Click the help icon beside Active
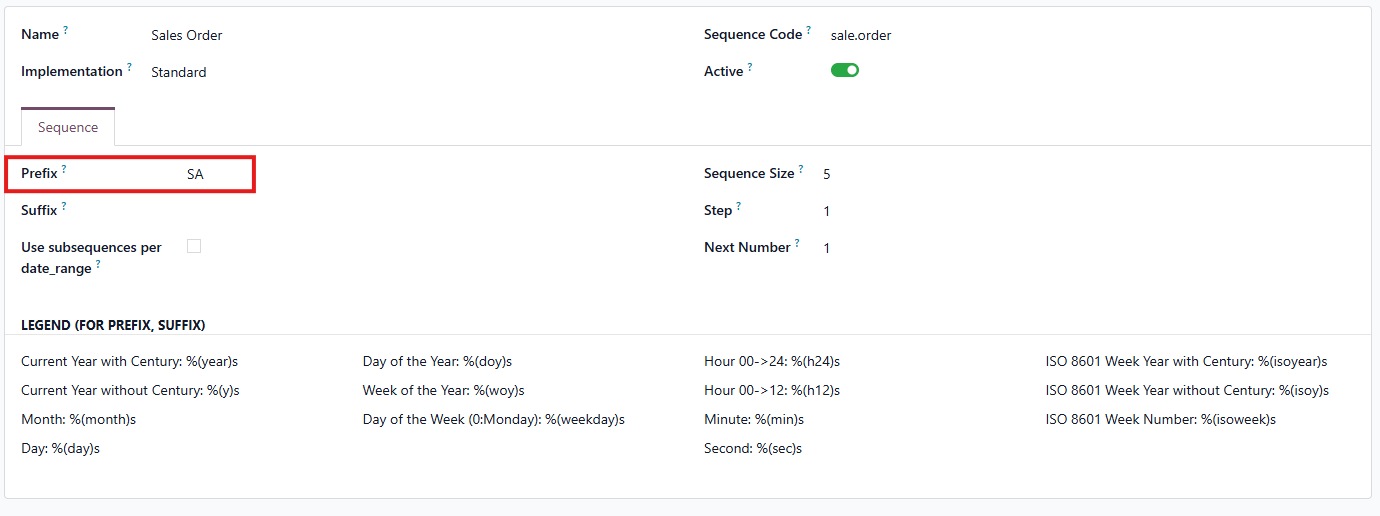 coord(750,68)
